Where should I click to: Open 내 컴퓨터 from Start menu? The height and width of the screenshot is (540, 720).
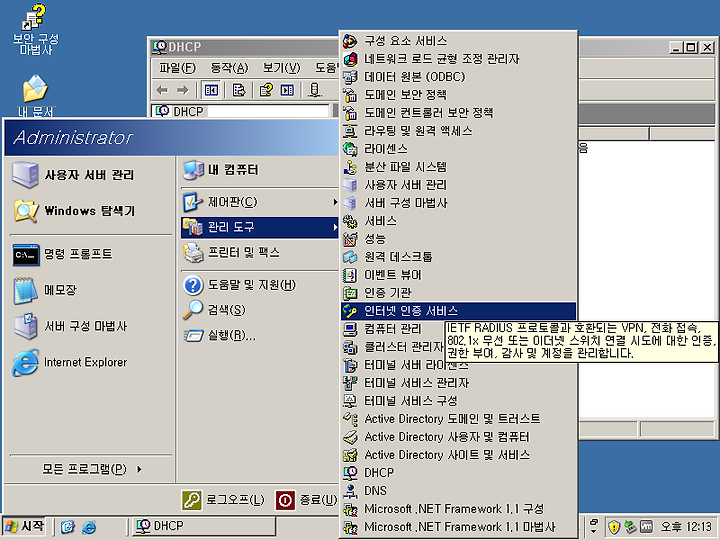(x=259, y=170)
